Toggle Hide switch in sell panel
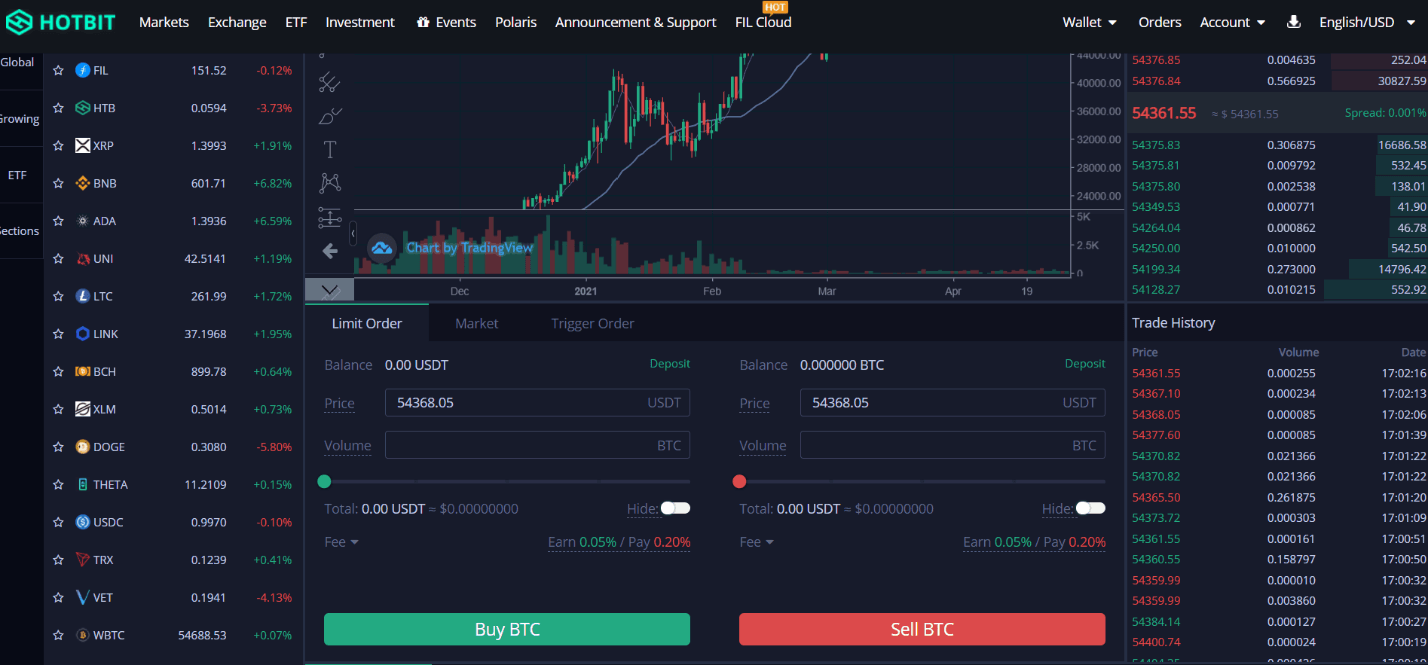 (1090, 508)
